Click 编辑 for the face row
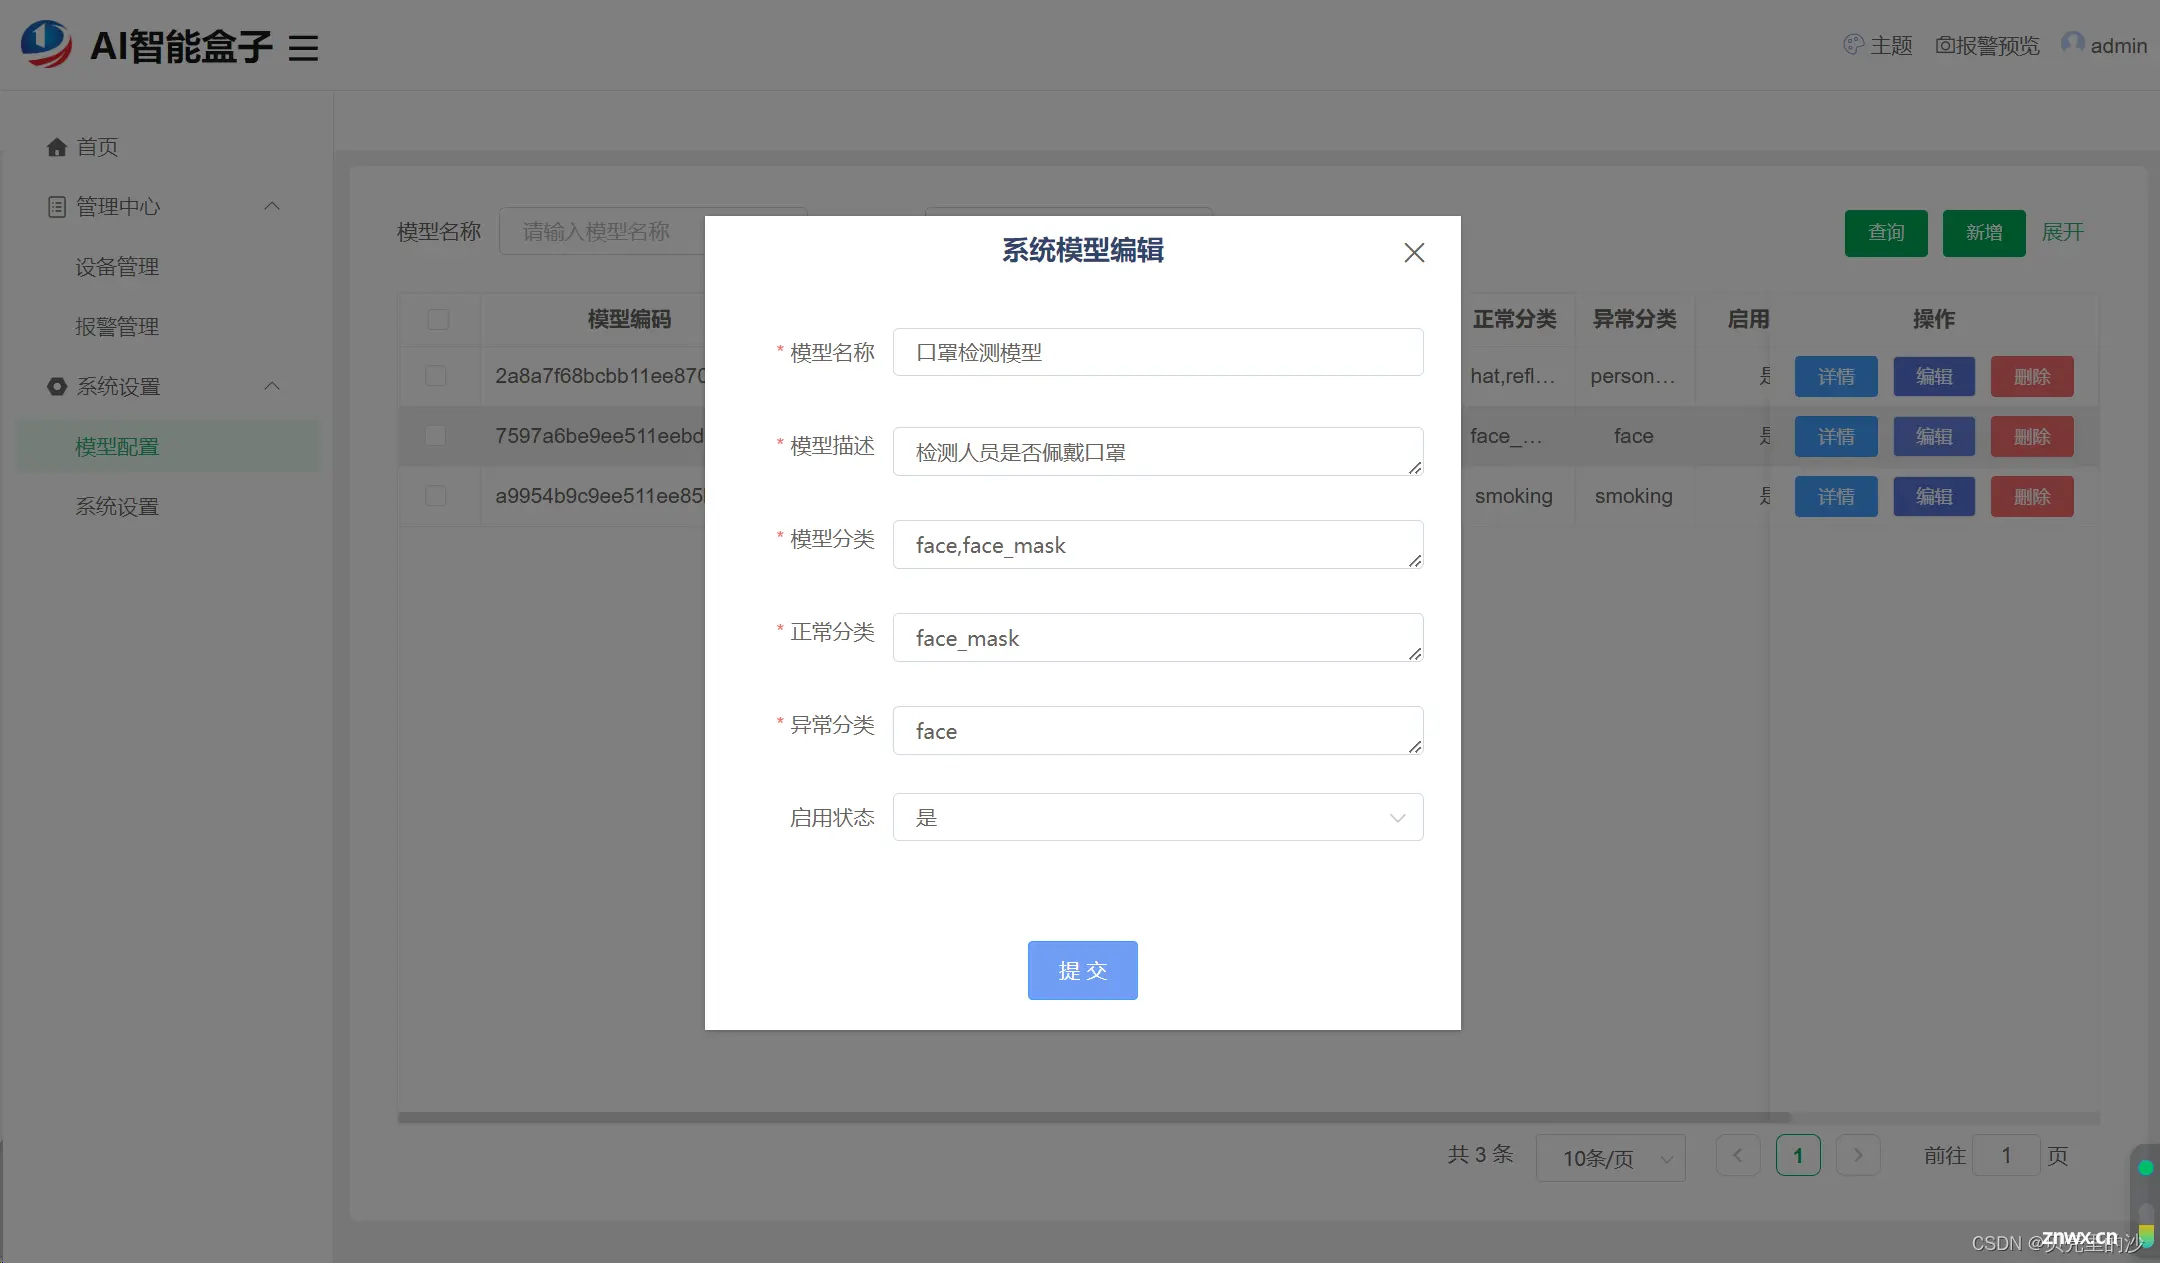2160x1263 pixels. coord(1934,437)
